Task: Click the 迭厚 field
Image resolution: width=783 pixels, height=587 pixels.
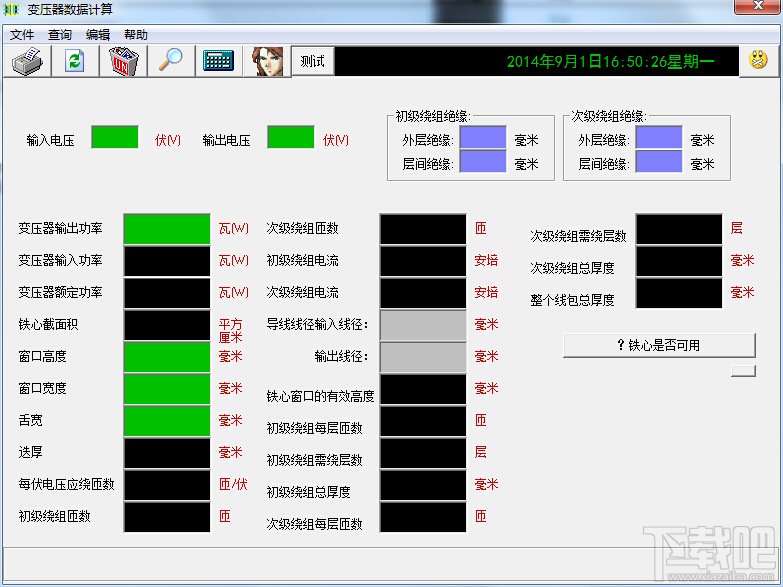Action: coord(167,453)
